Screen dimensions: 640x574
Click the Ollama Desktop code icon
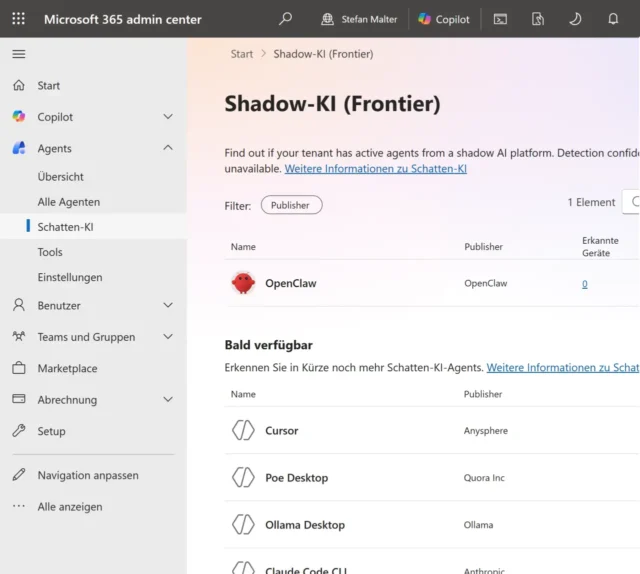243,525
